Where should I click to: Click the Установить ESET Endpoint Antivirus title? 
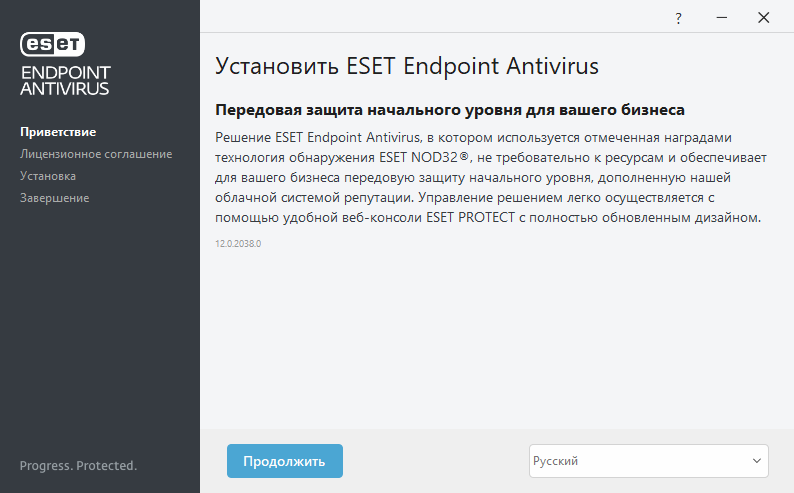pyautogui.click(x=407, y=67)
